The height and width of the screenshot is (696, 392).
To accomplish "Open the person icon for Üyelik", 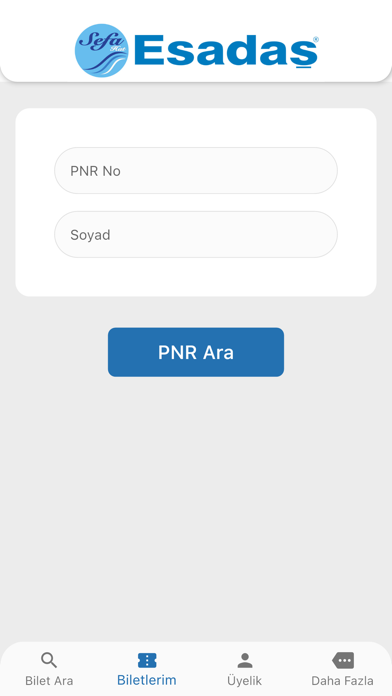I will (245, 660).
